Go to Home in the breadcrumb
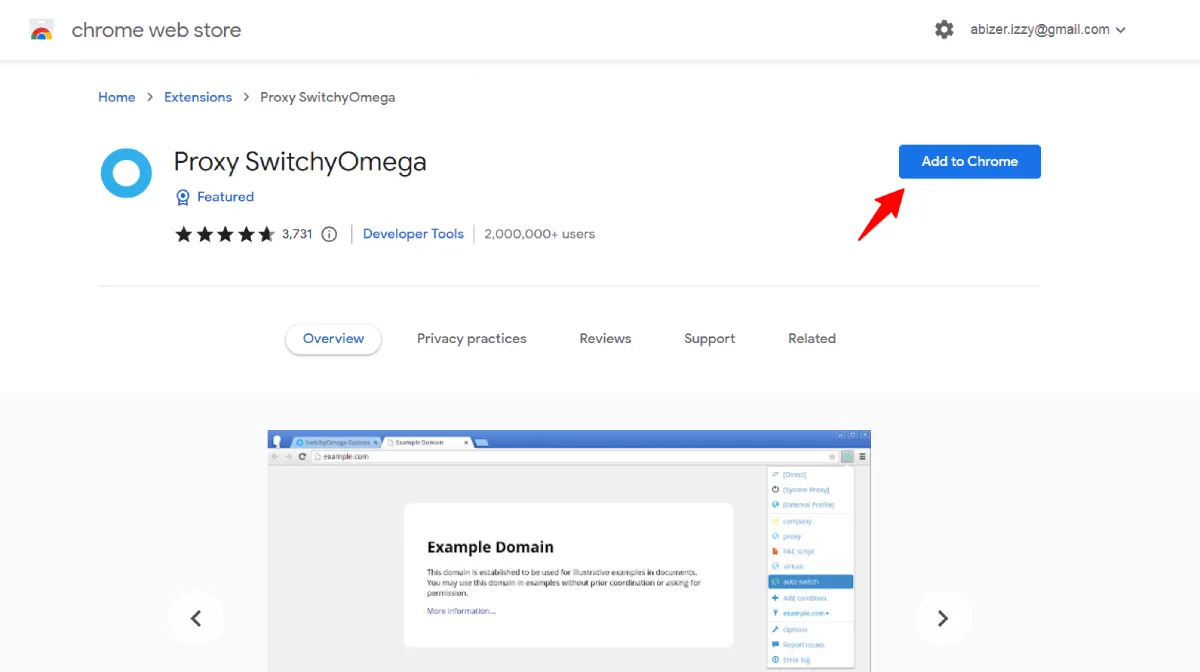Viewport: 1200px width, 672px height. point(117,97)
